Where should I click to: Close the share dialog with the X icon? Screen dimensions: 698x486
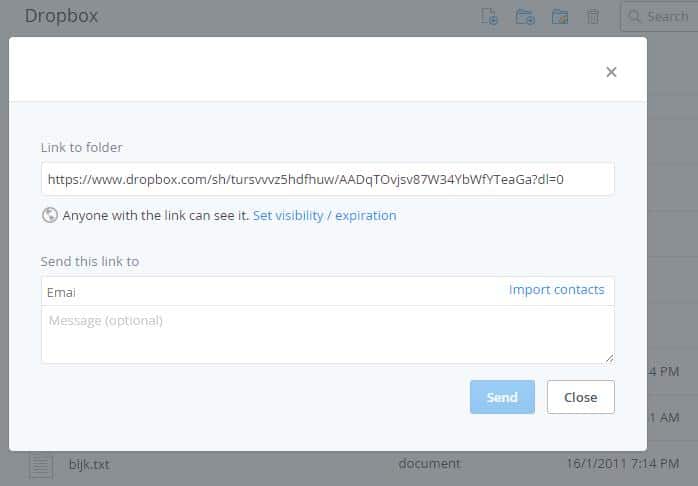611,72
